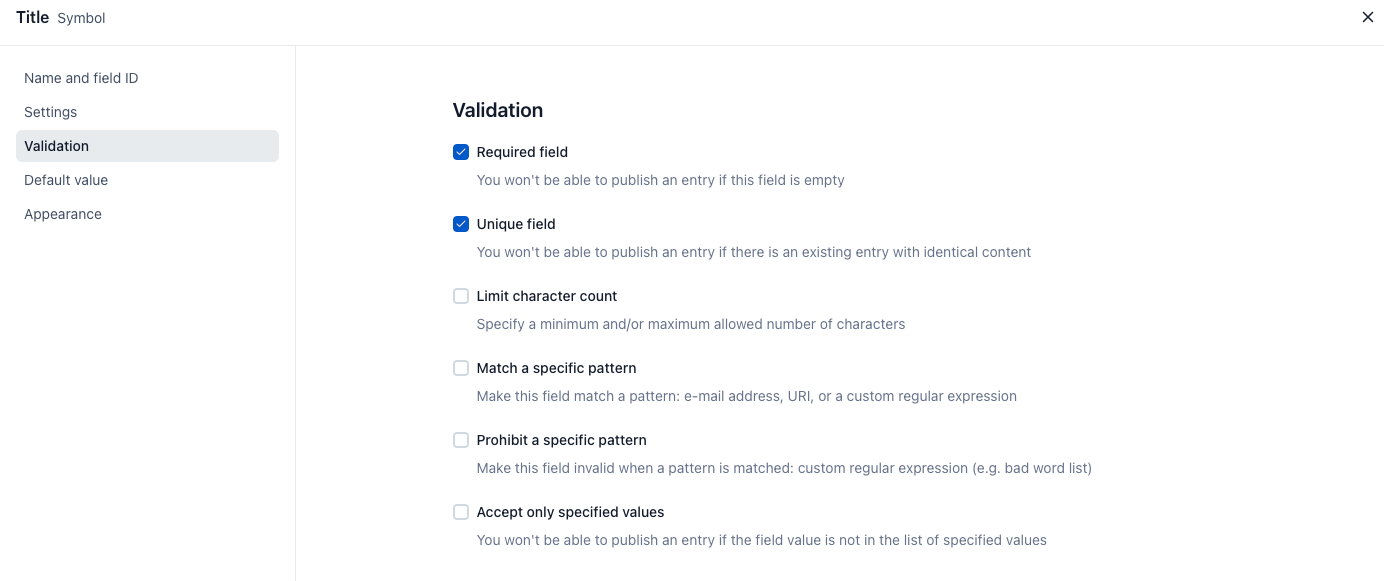The image size is (1384, 581).
Task: Click the Title field name
Action: (32, 17)
